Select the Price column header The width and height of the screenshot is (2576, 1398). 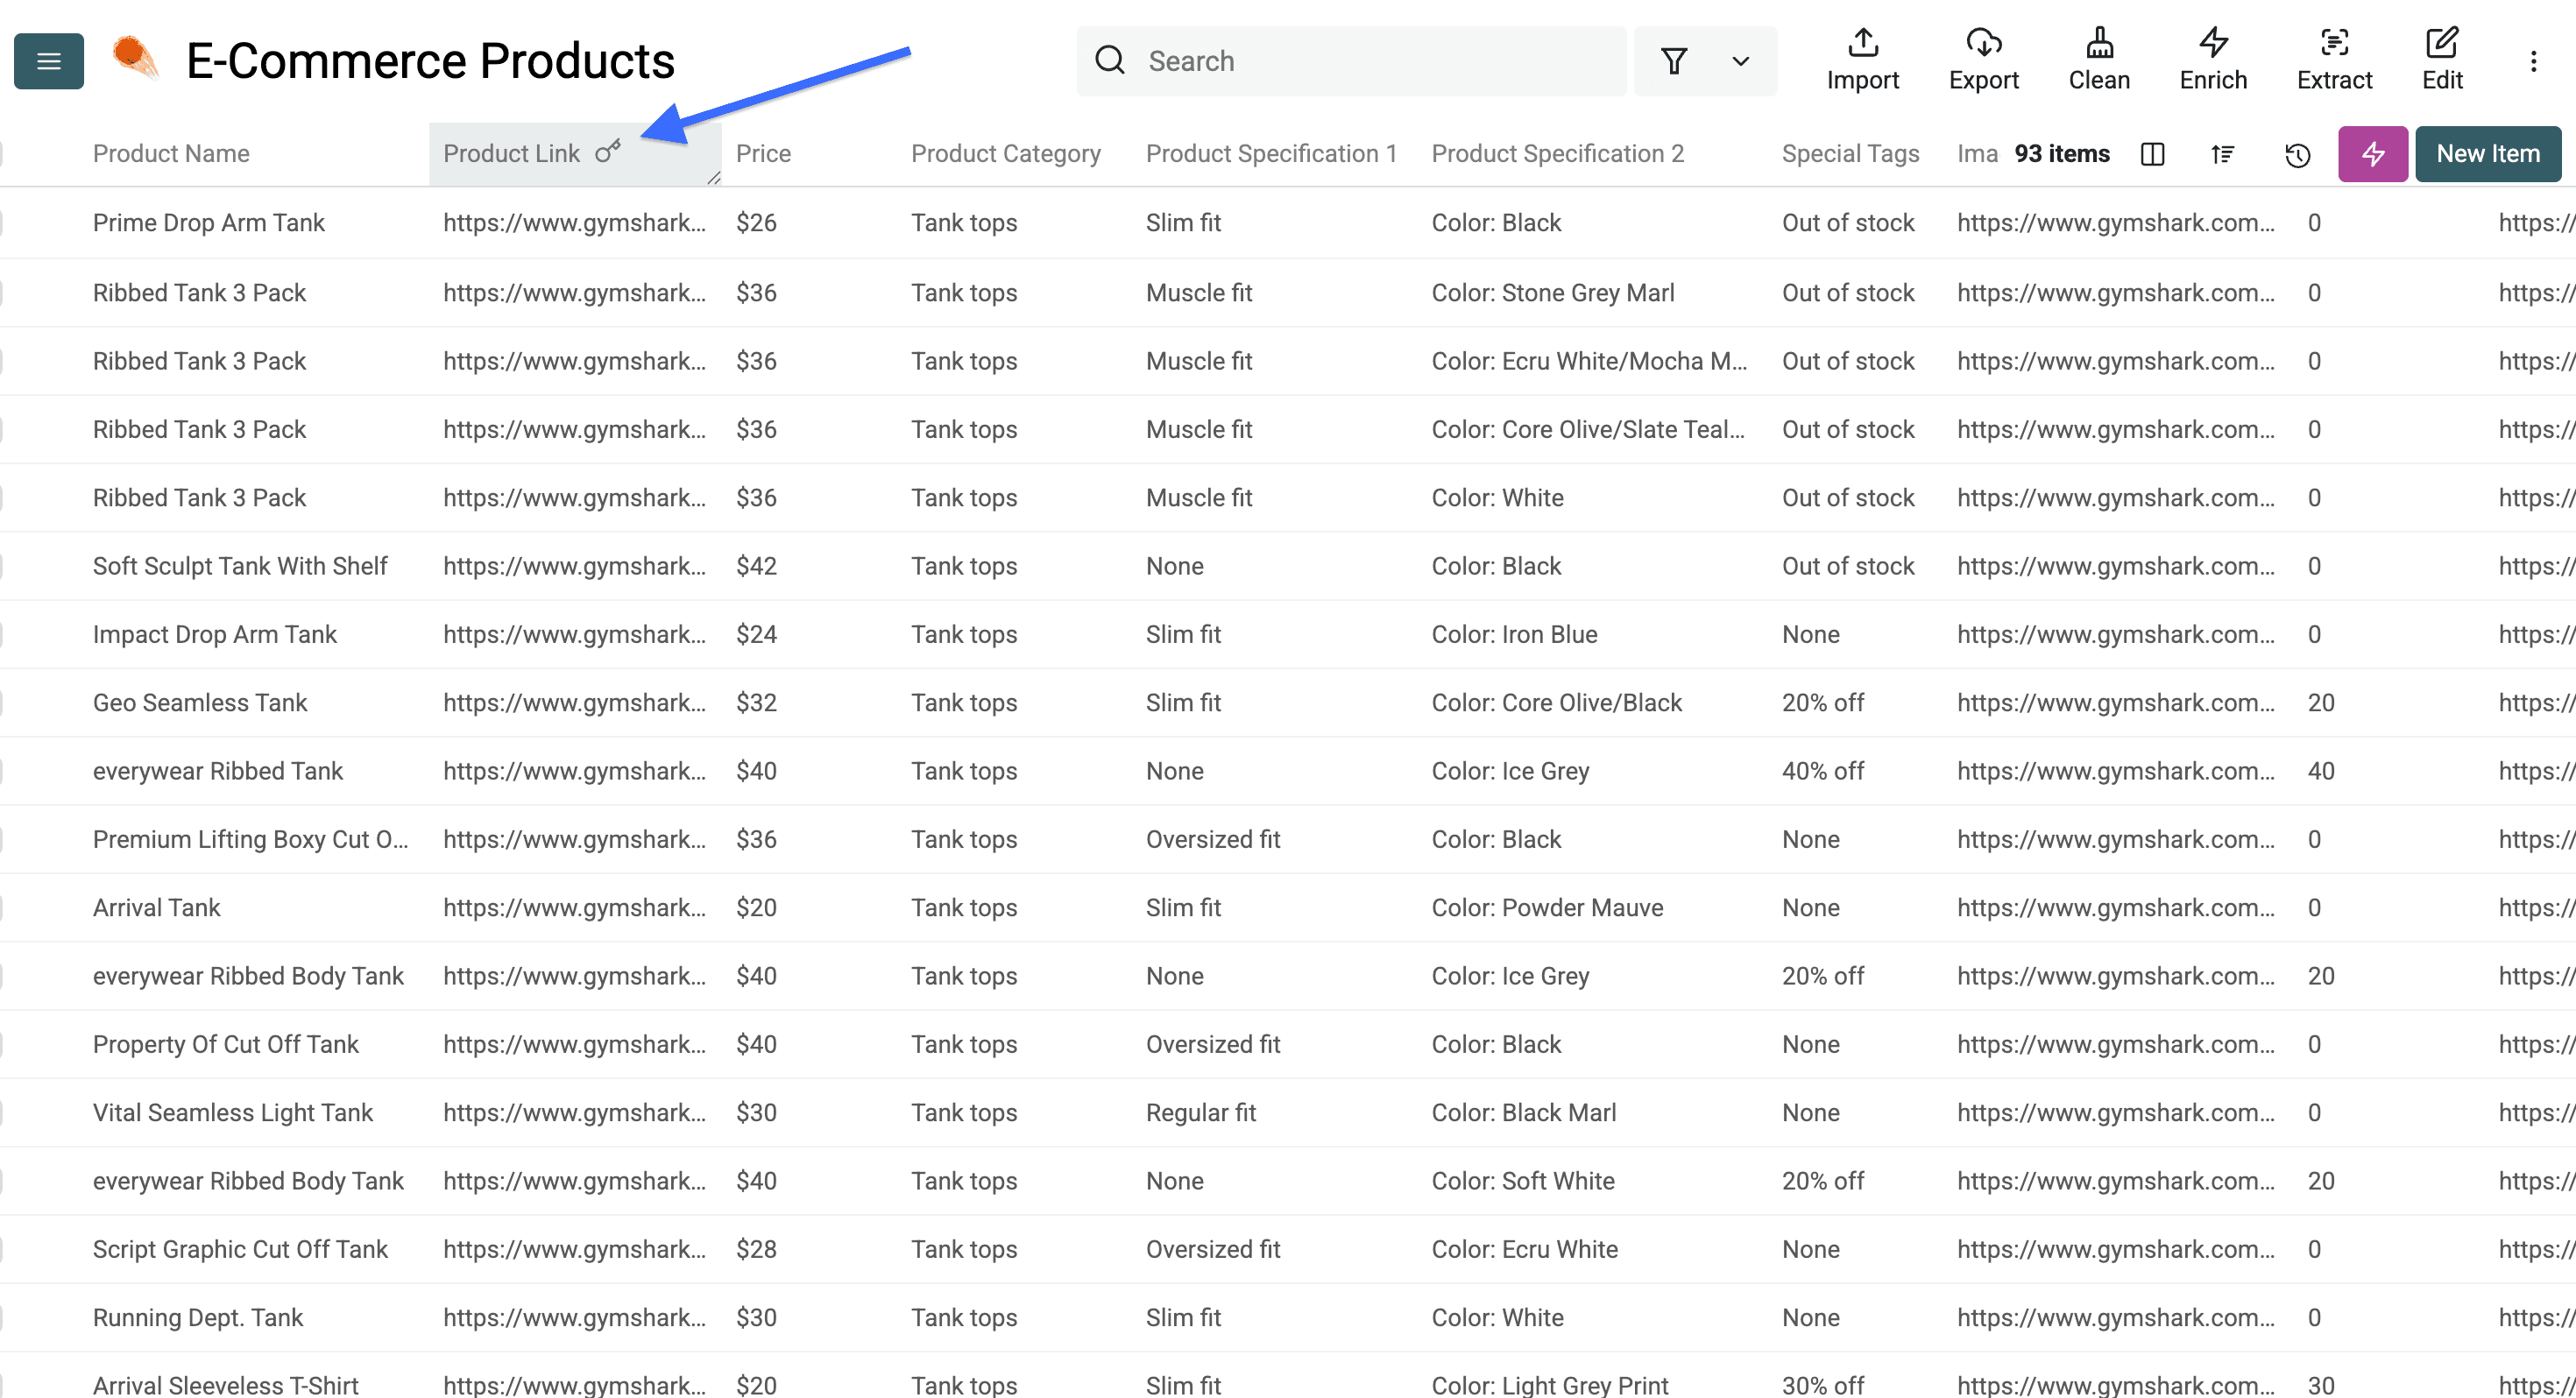click(x=763, y=154)
